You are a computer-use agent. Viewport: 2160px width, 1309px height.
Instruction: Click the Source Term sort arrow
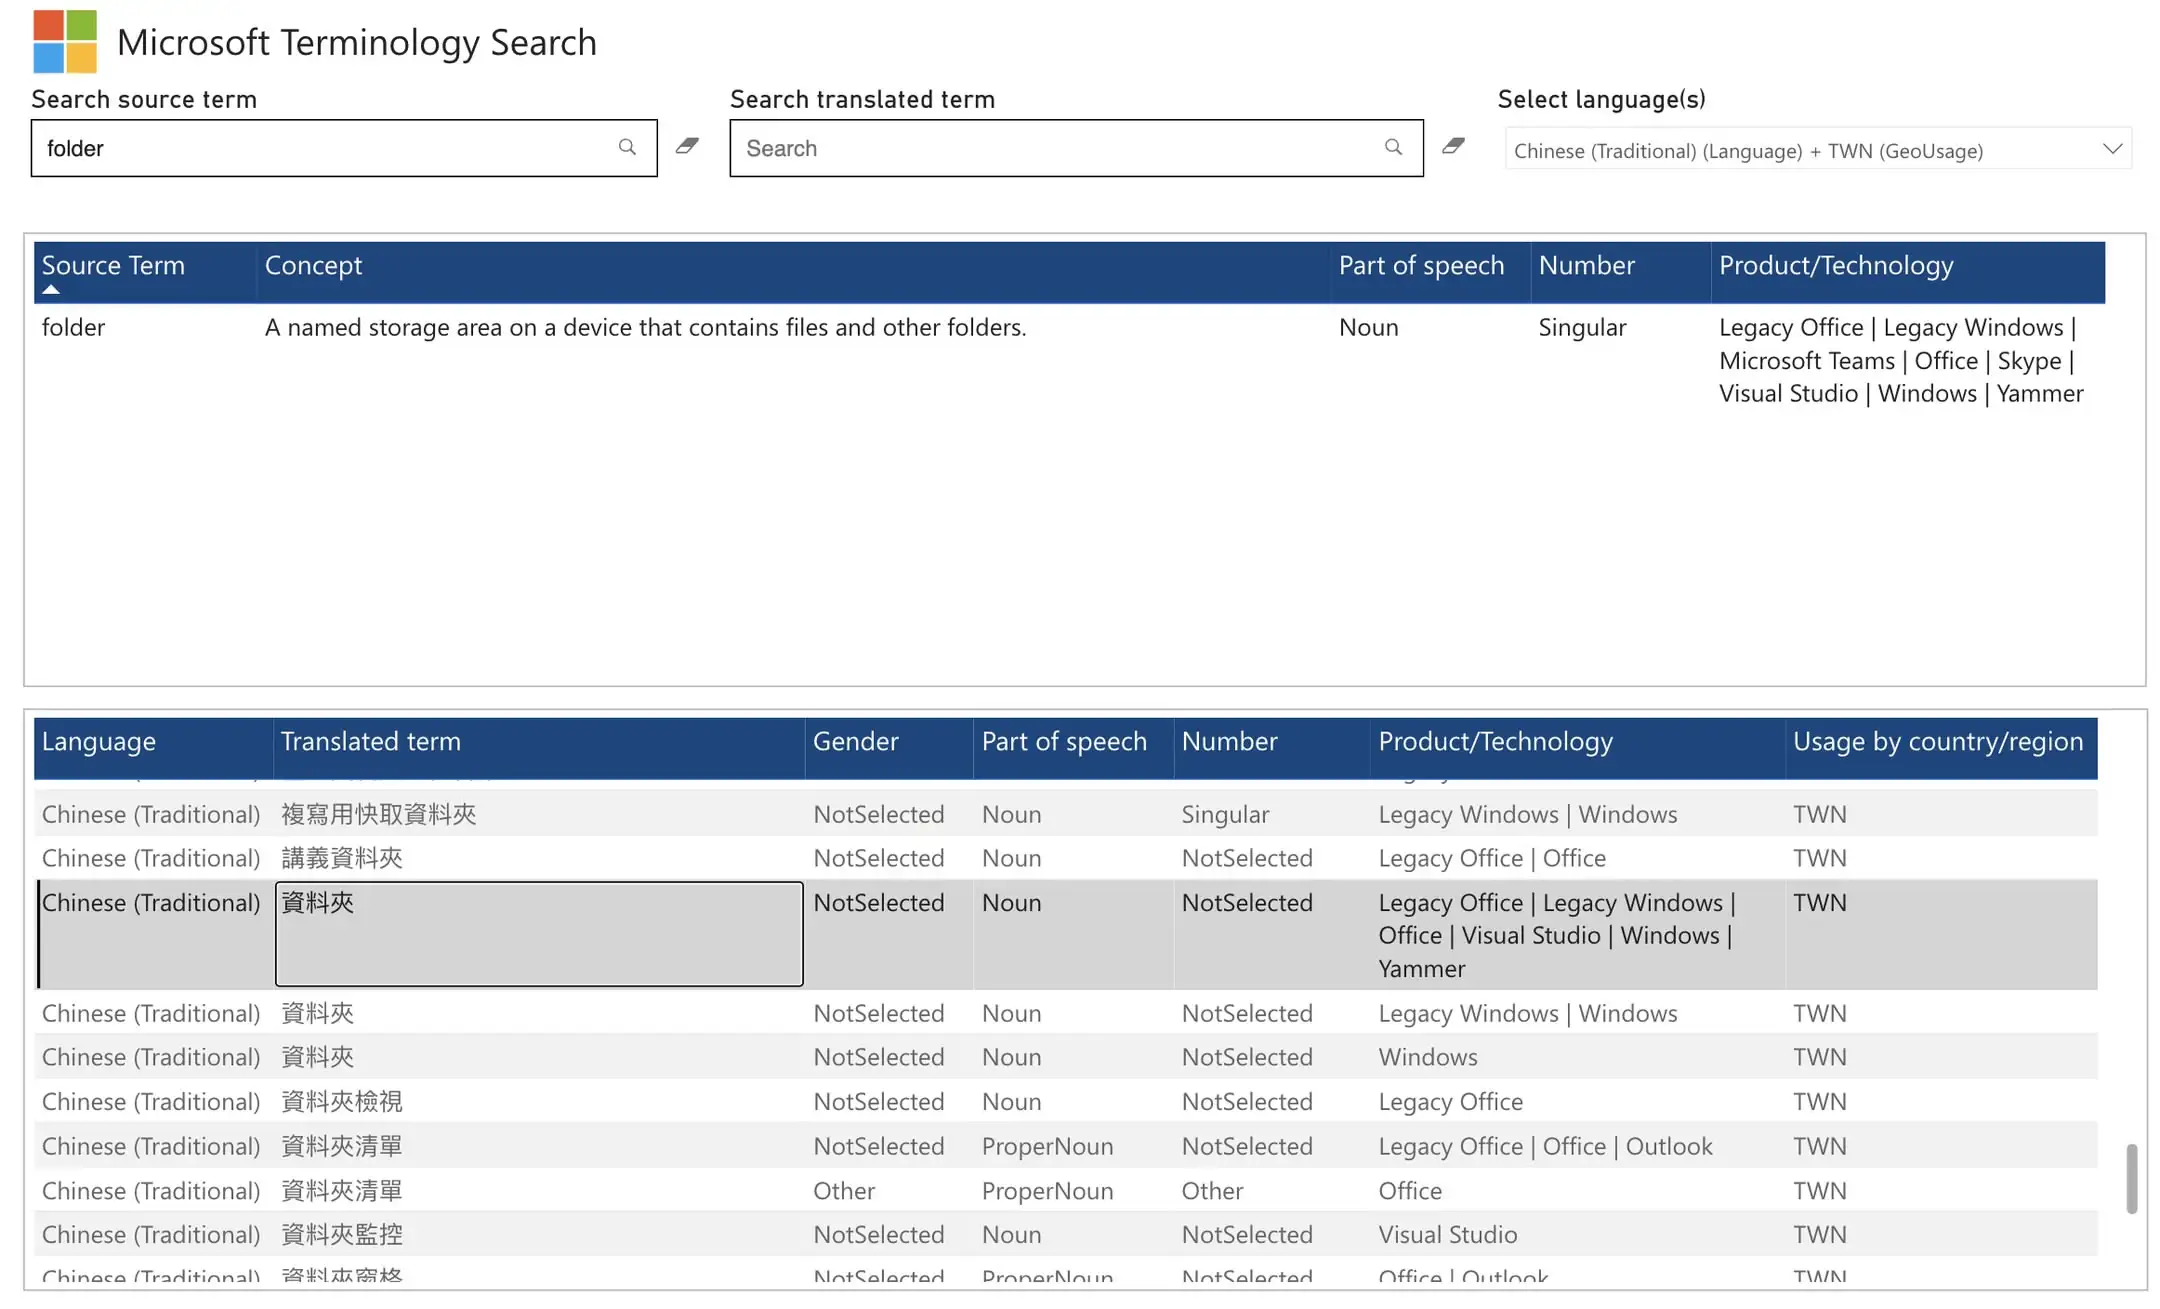51,290
